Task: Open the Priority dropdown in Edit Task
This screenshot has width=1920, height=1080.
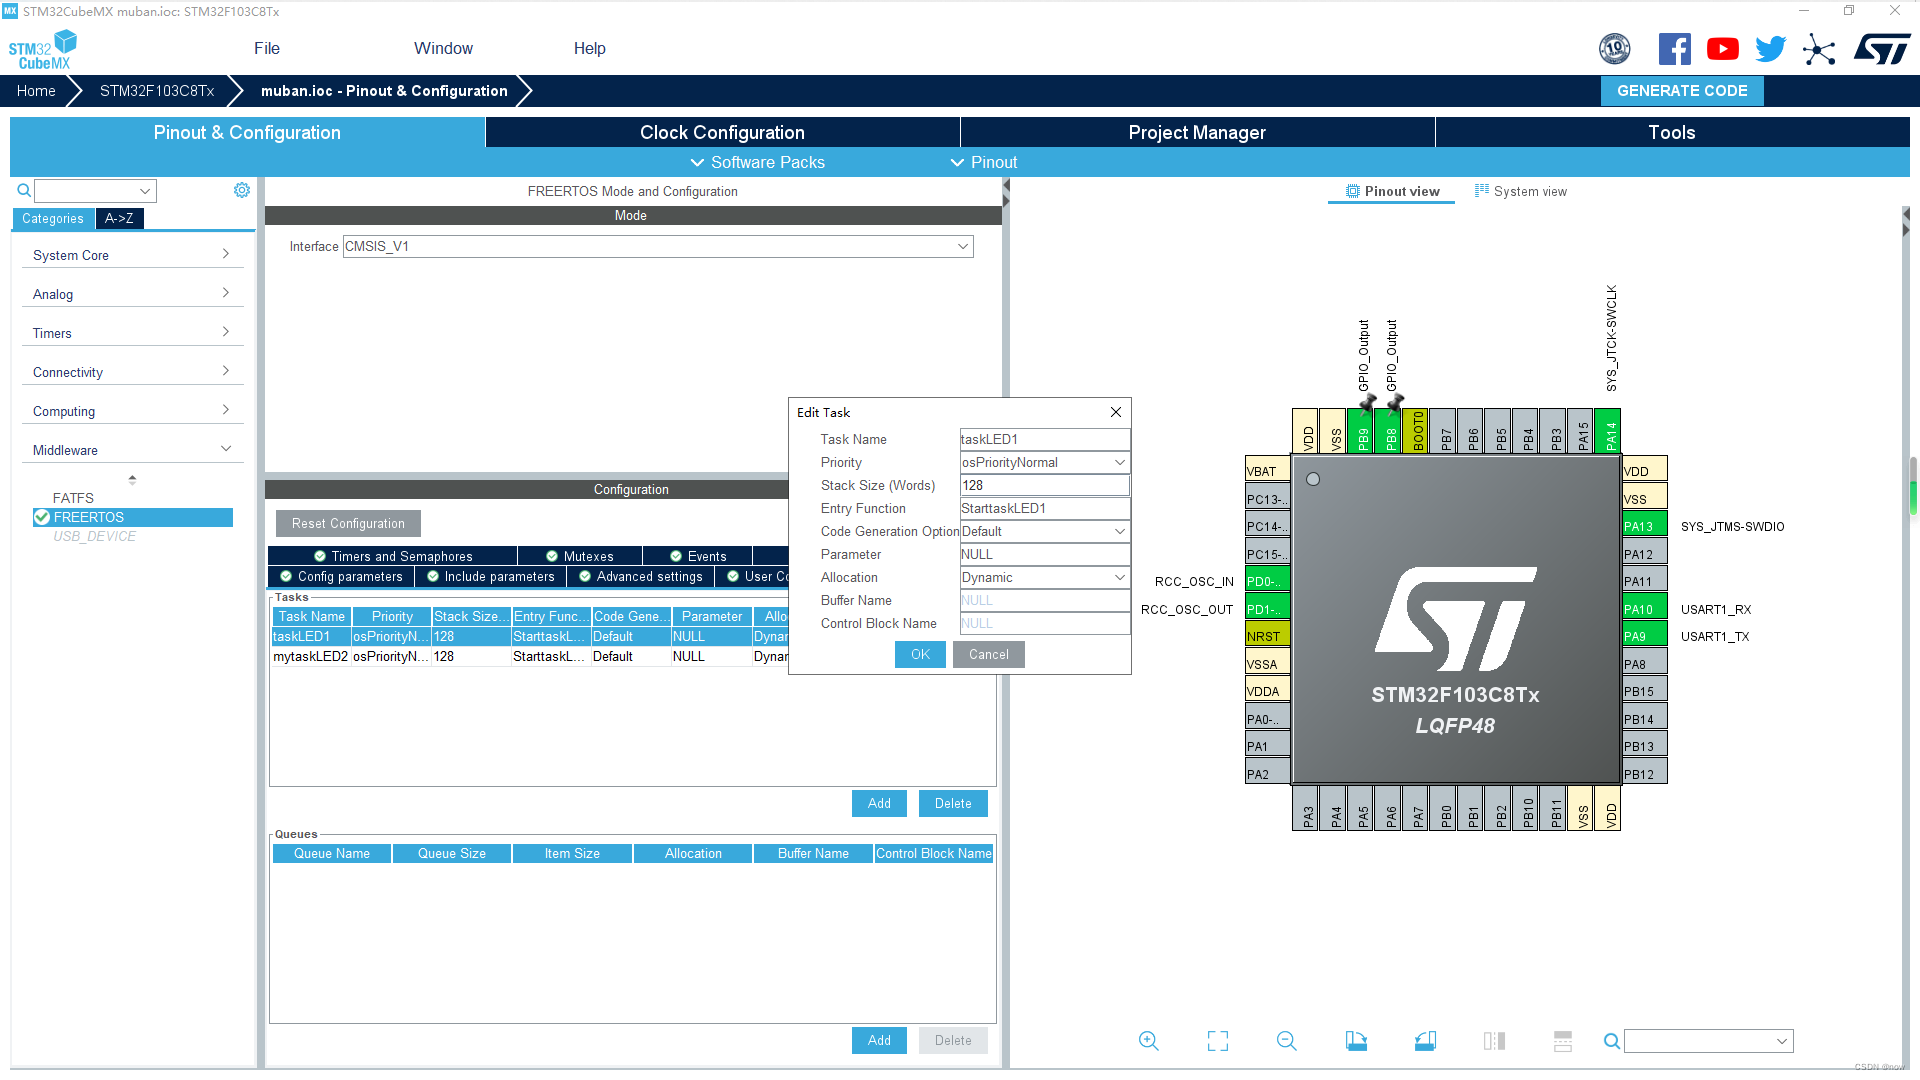Action: click(x=1119, y=463)
